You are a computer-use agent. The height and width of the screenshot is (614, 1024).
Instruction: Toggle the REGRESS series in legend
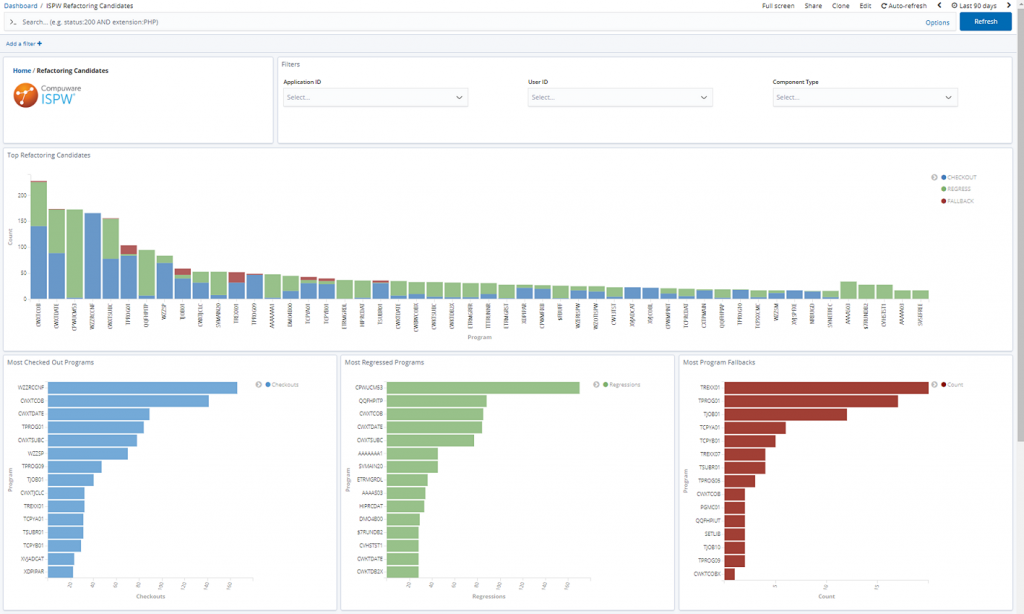click(955, 189)
